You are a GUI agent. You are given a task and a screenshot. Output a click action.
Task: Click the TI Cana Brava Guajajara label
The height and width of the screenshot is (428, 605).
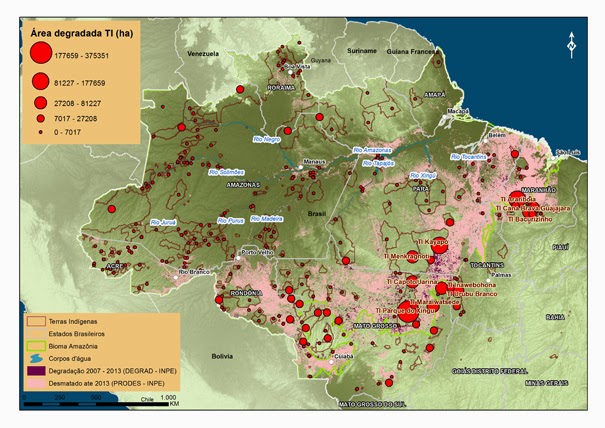pyautogui.click(x=533, y=208)
